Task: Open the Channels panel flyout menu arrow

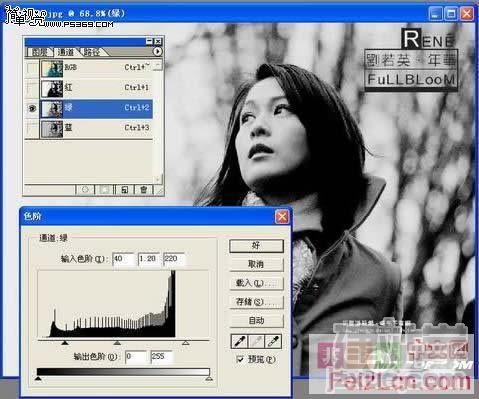Action: [157, 51]
